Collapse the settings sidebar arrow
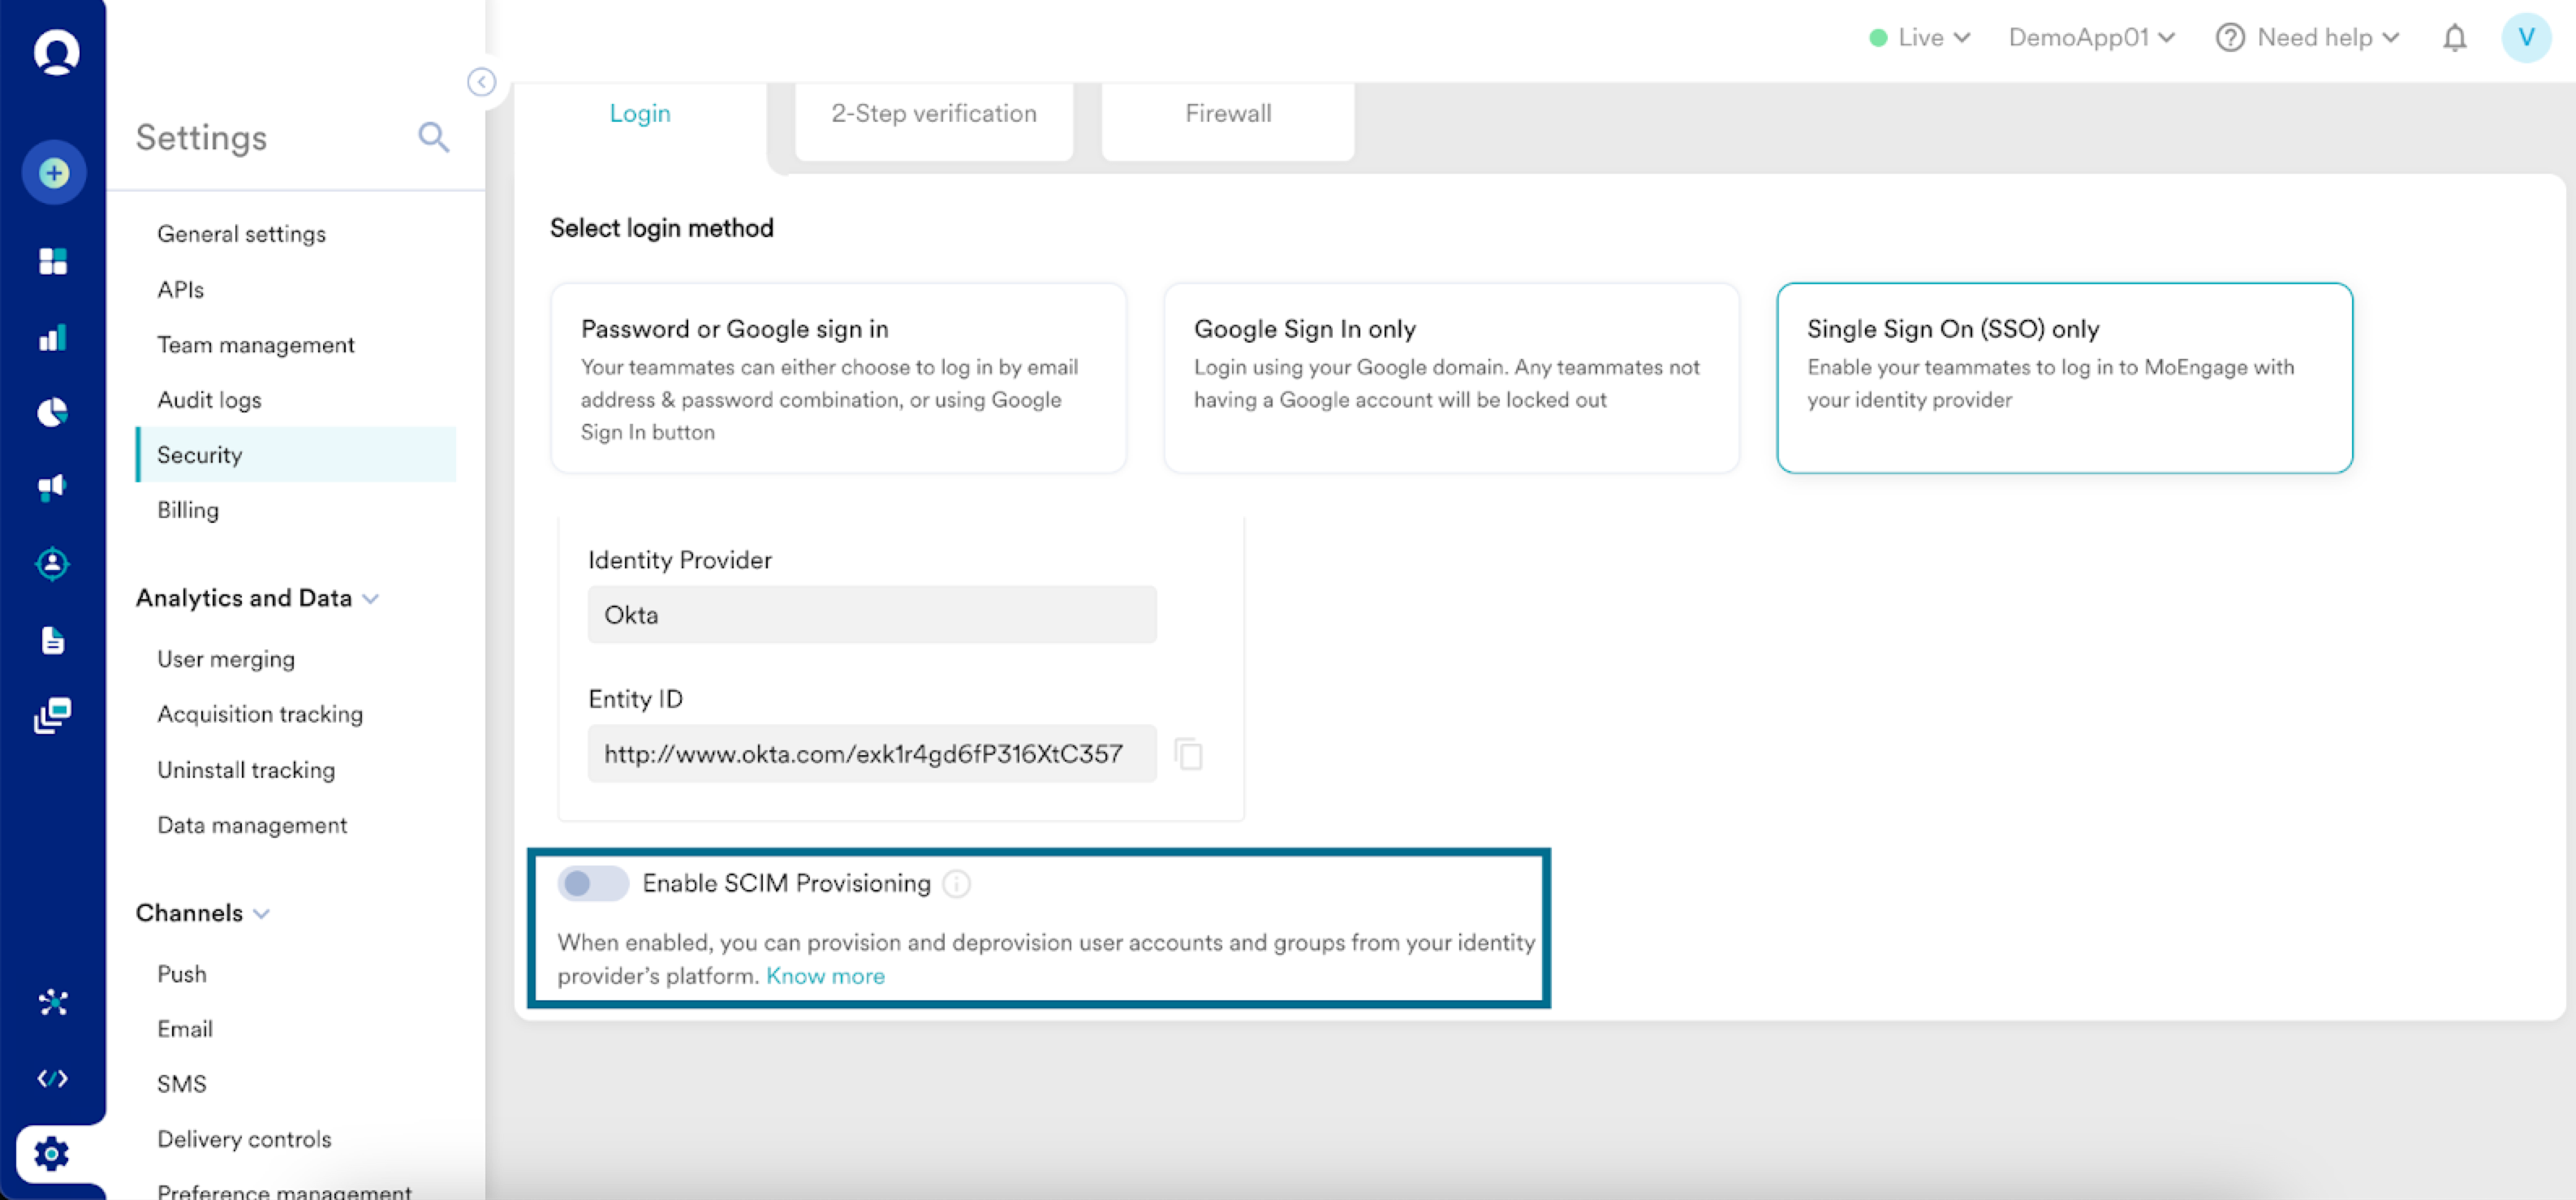 (481, 82)
